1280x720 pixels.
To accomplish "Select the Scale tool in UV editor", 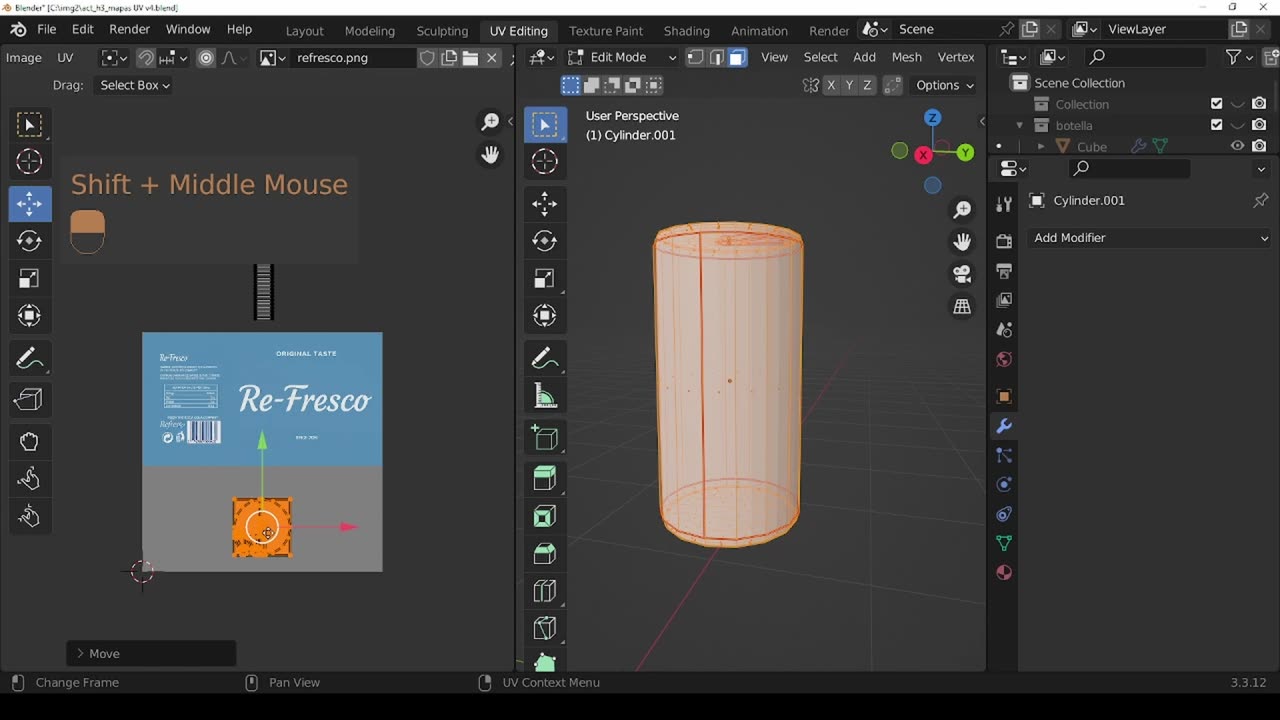I will click(x=29, y=279).
